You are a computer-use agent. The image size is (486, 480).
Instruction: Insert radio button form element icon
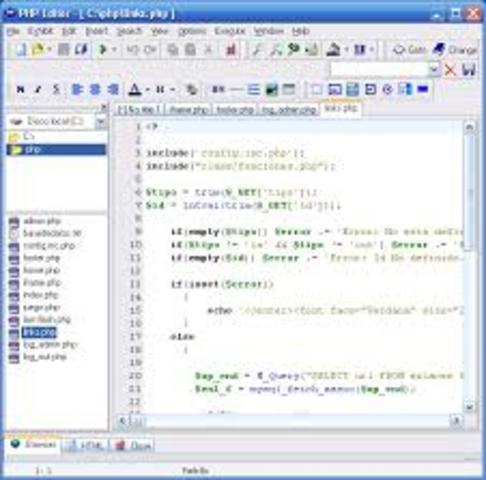coord(388,89)
